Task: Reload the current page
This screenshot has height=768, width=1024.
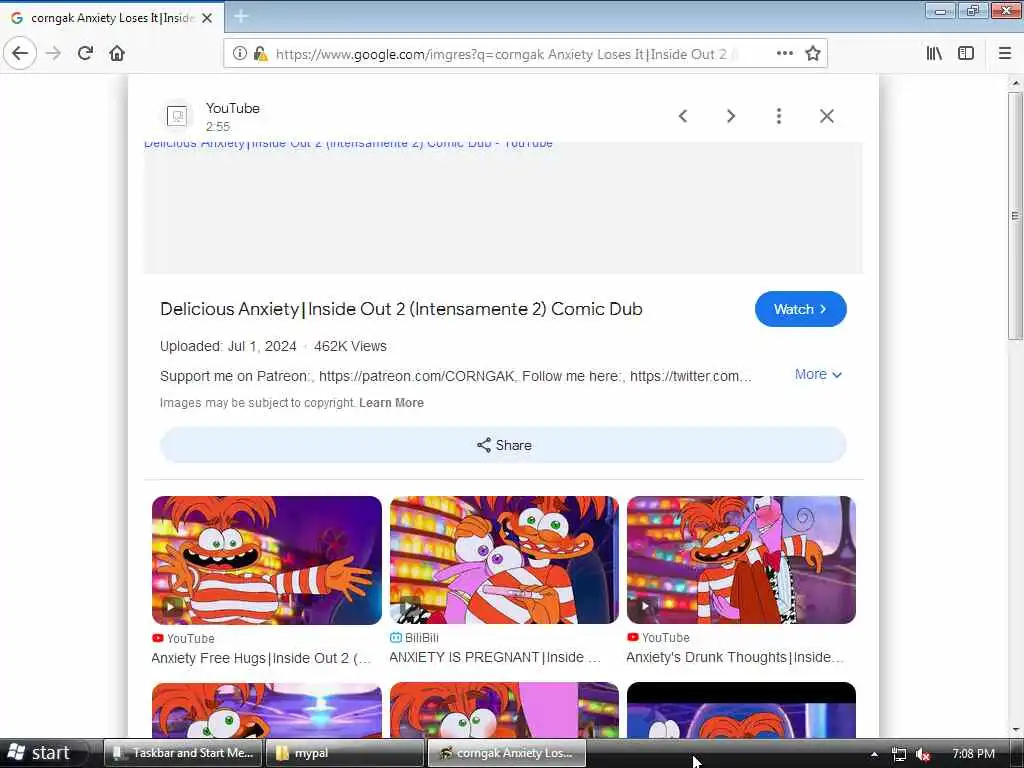Action: (86, 53)
